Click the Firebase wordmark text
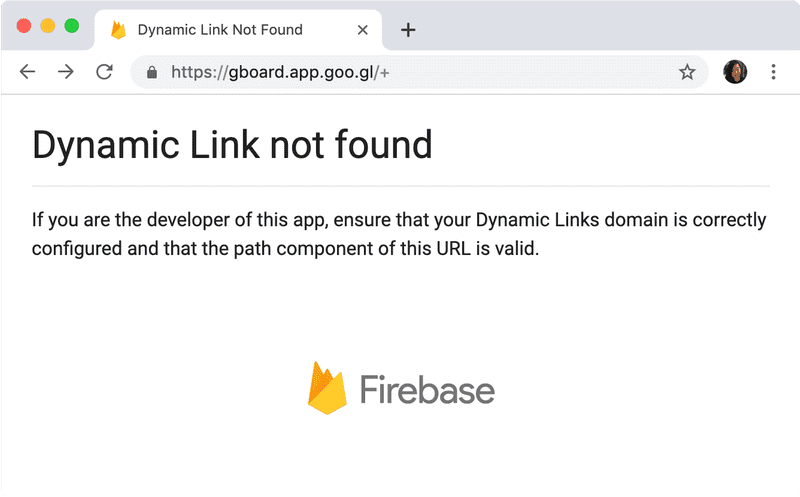 (x=426, y=390)
